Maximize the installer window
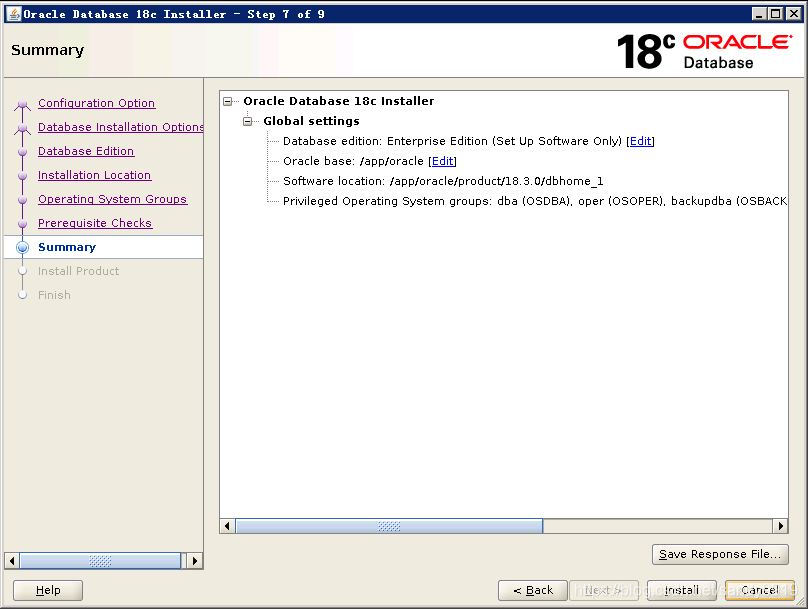 (x=776, y=14)
